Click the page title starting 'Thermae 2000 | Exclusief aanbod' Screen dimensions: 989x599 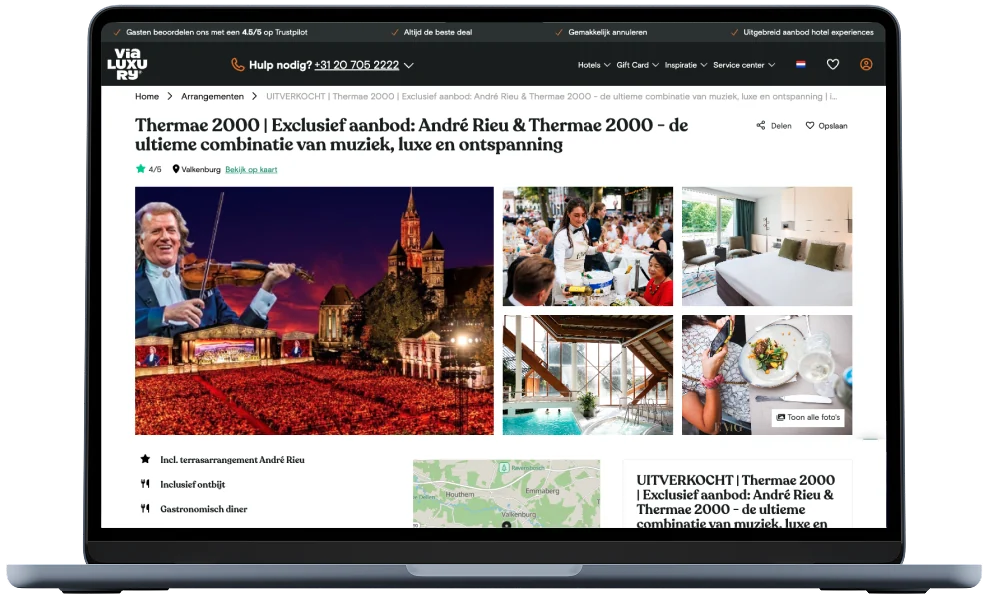pyautogui.click(x=411, y=134)
